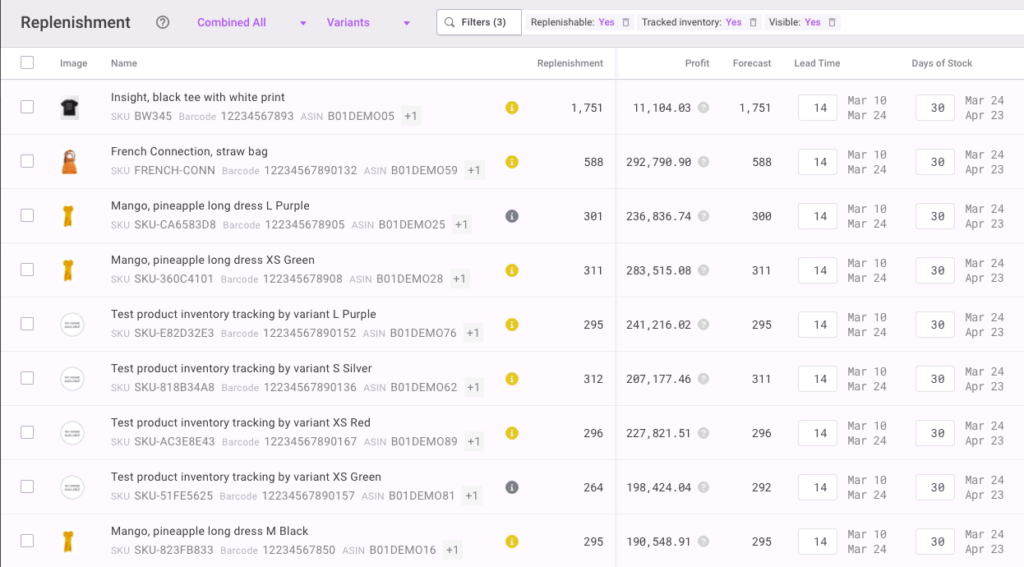The height and width of the screenshot is (567, 1024).
Task: Tick checkbox for Mango dress M Black
Action: 27,541
